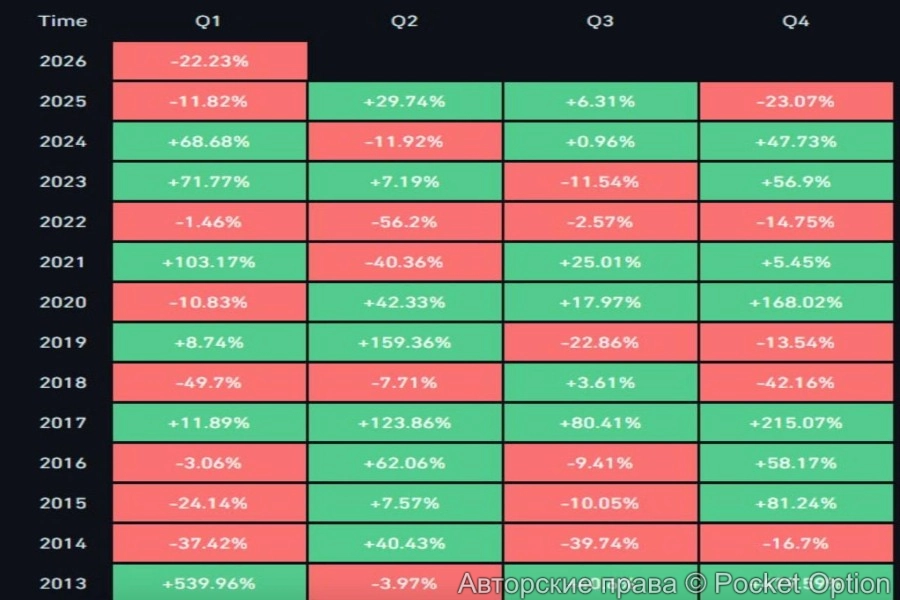Select the -56.2% cell in 2022
The image size is (900, 600).
tap(404, 222)
